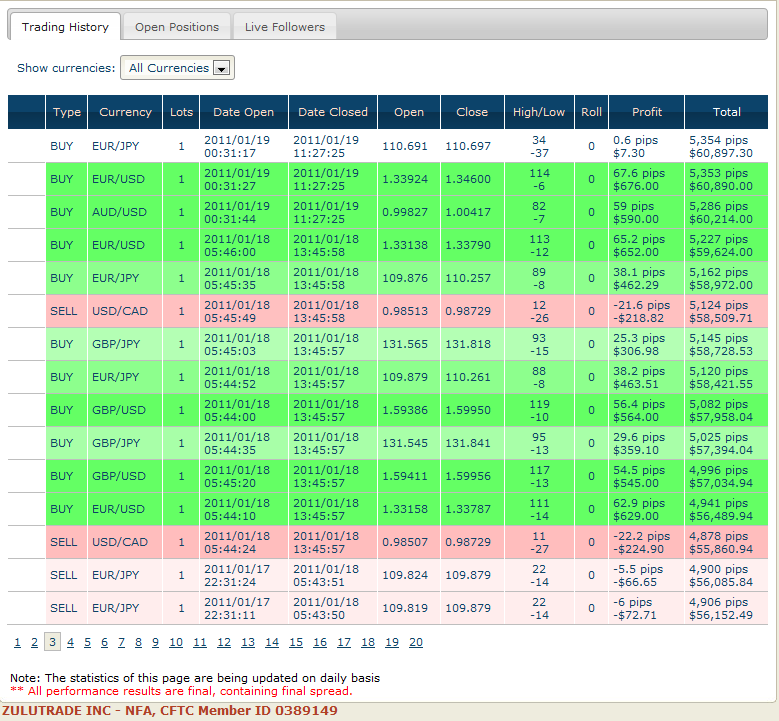
Task: Click the Close price column header
Action: (x=472, y=112)
